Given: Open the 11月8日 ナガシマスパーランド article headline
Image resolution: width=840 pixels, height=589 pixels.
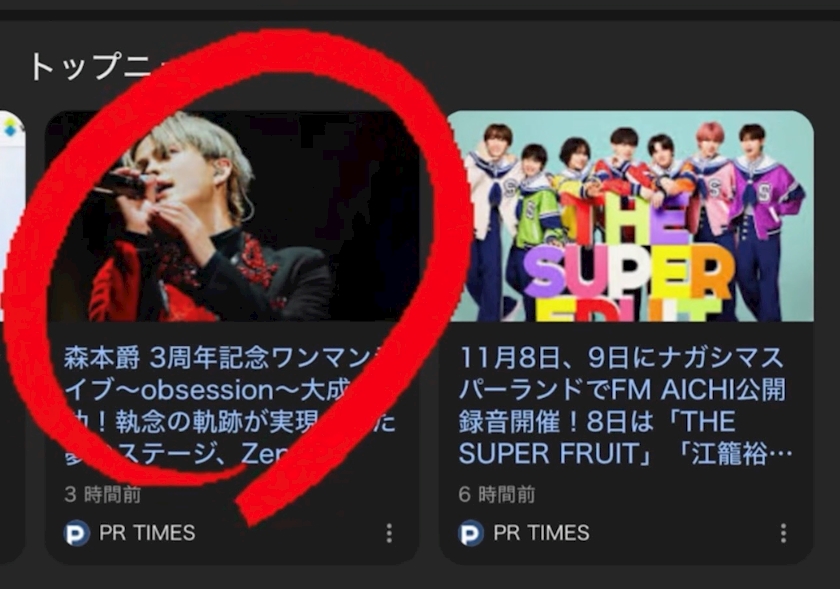Looking at the screenshot, I should 625,406.
